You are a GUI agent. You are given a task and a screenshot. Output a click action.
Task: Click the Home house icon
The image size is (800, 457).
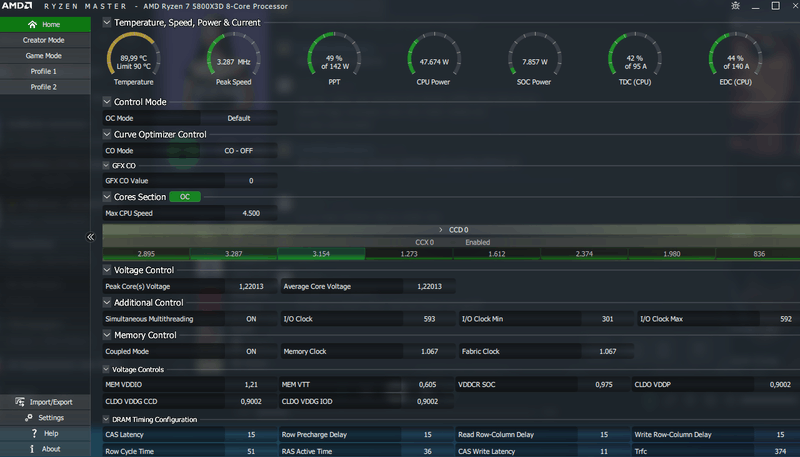(x=33, y=24)
